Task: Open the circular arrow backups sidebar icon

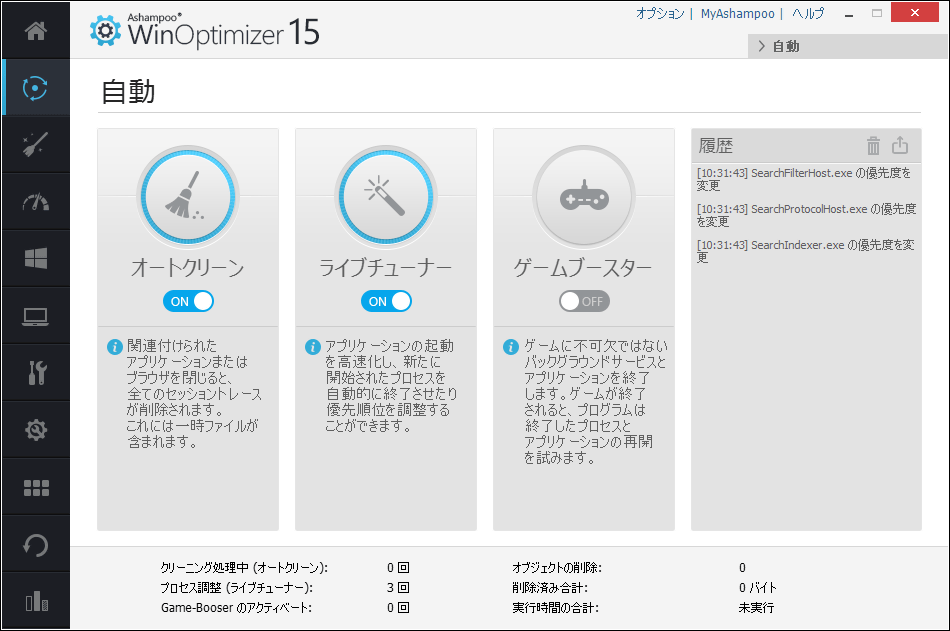Action: click(36, 545)
